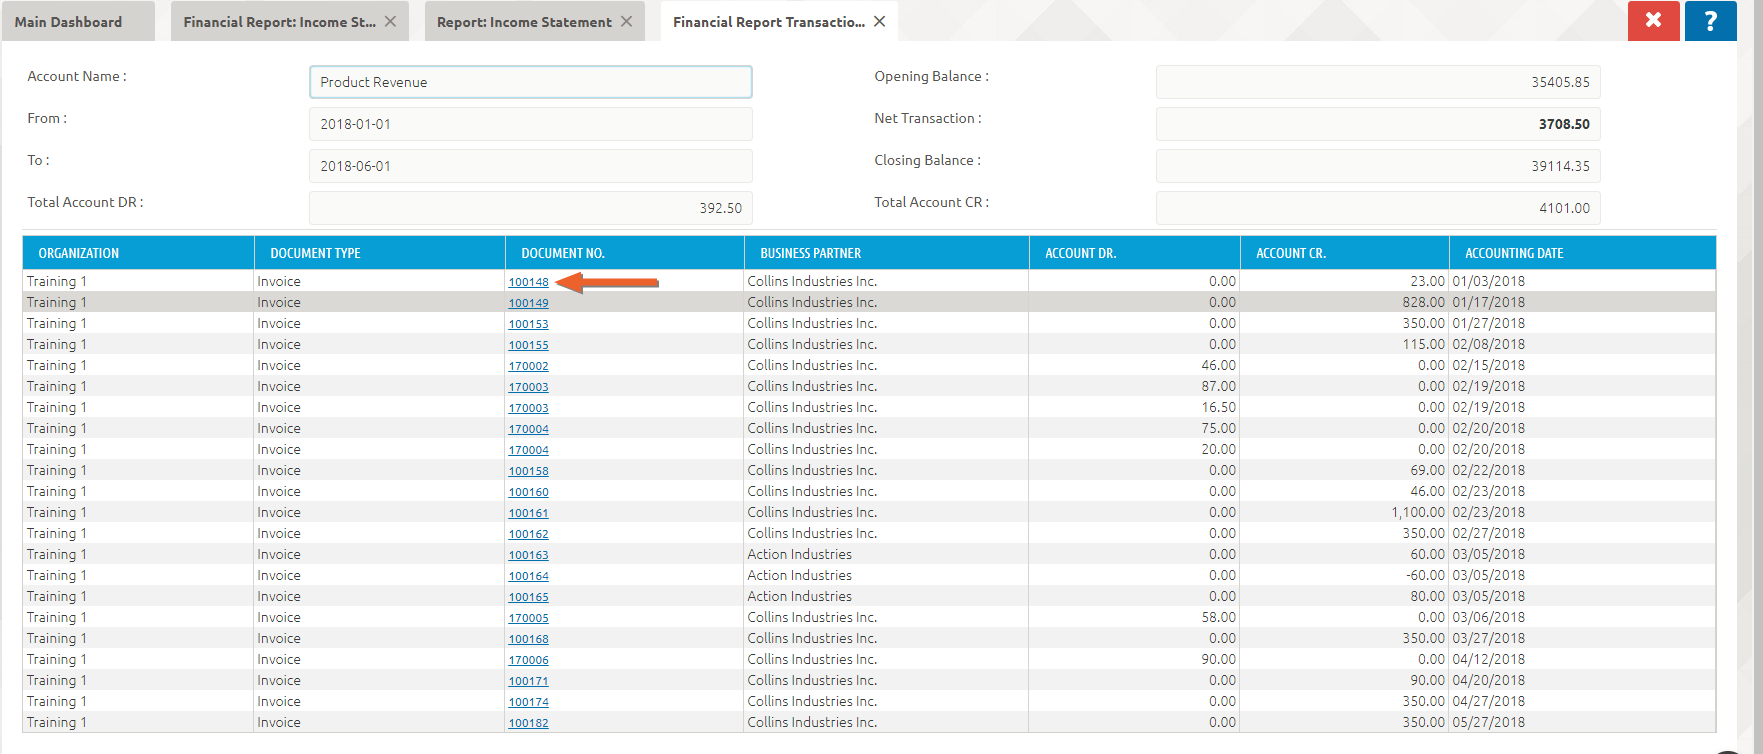Switch to the Main Dashboard tab
Viewport: 1763px width, 754px height.
click(68, 22)
